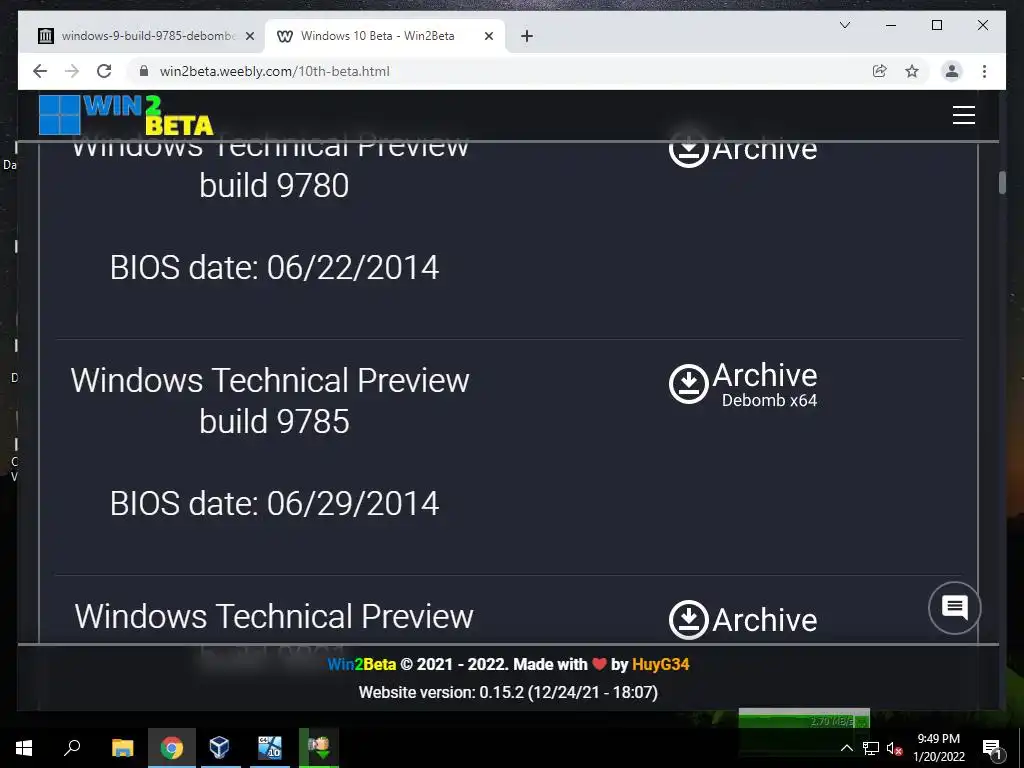1024x768 pixels.
Task: Bookmark this page with star
Action: 912,71
